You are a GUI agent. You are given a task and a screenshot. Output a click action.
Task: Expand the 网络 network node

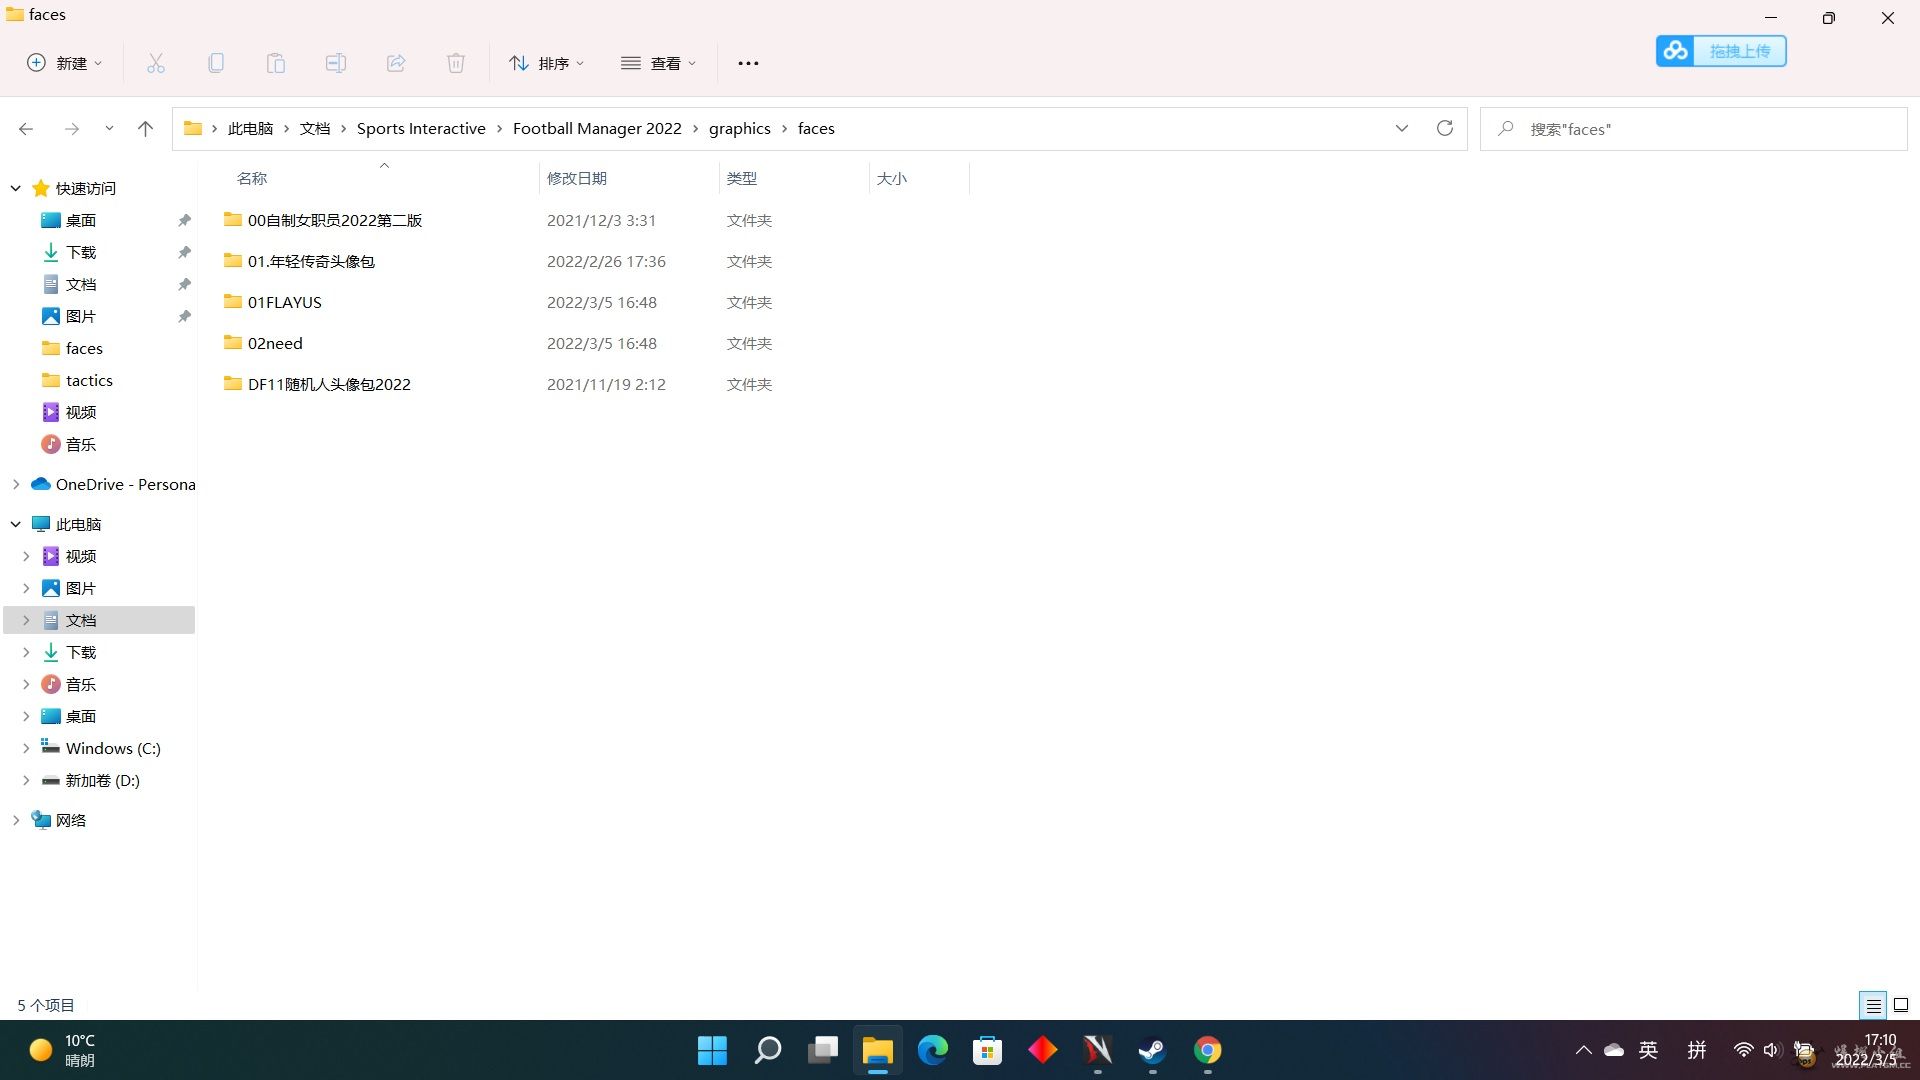[x=16, y=820]
